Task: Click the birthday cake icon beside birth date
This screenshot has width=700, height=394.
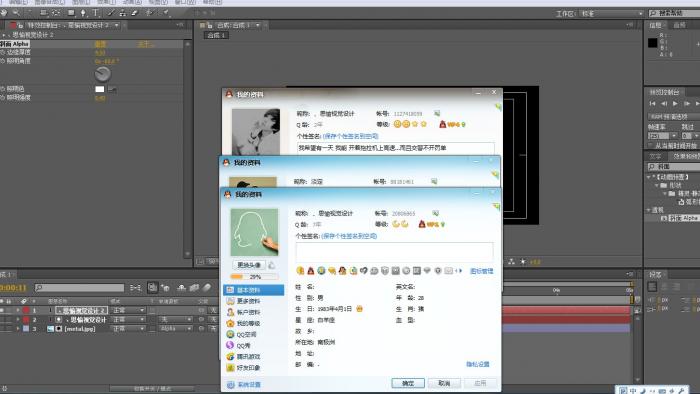Action: click(x=359, y=309)
